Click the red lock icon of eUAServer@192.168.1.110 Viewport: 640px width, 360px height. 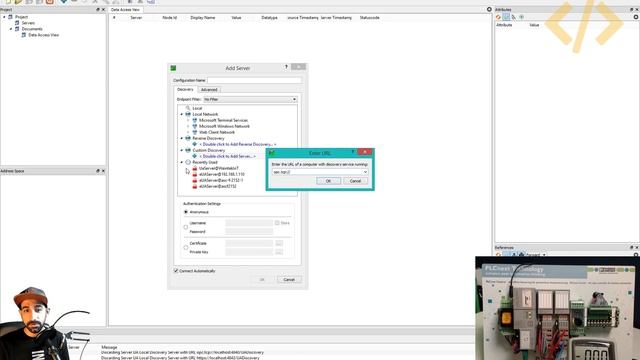[x=195, y=174]
